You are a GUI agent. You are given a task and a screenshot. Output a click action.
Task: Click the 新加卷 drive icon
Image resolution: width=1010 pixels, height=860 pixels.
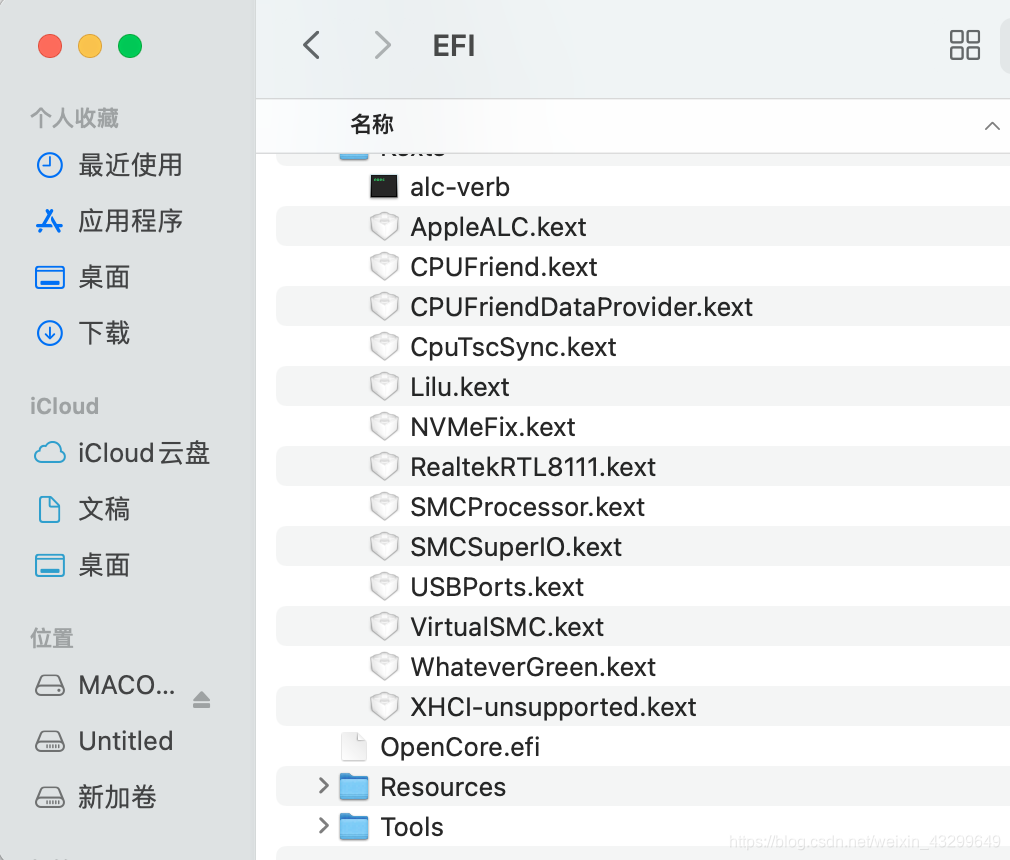(x=50, y=798)
